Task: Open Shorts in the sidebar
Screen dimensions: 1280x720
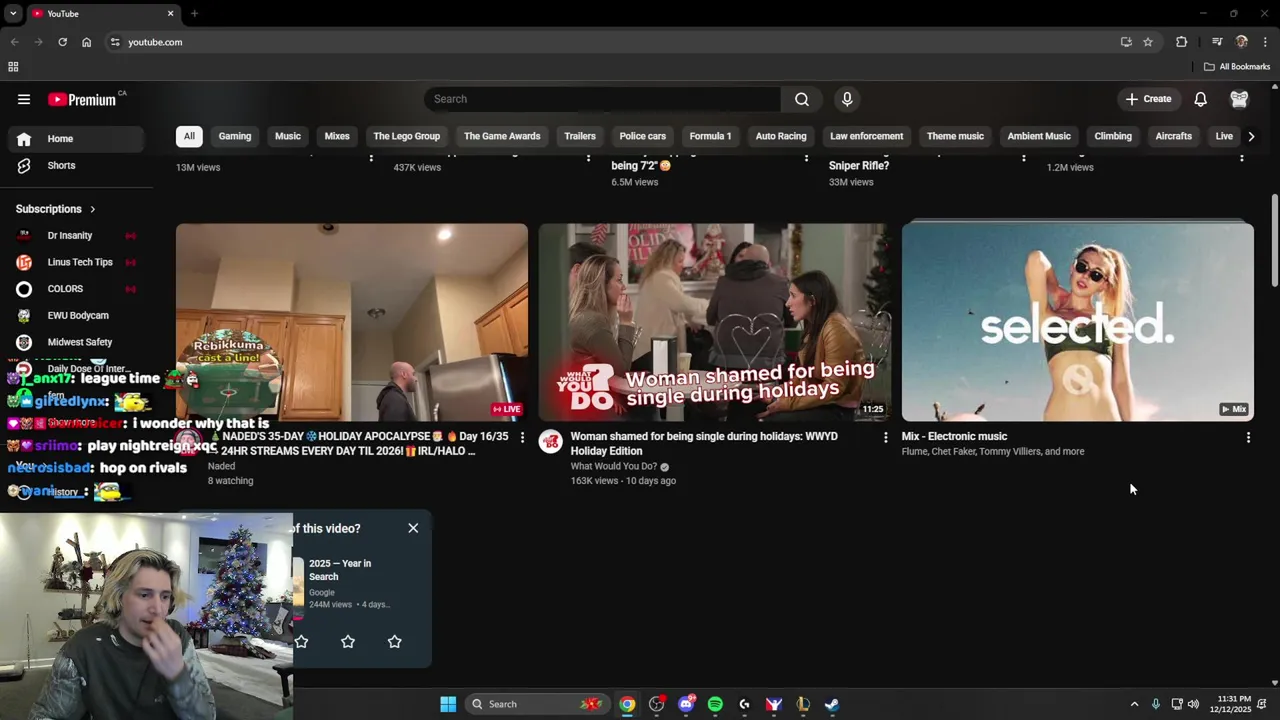Action: [x=77, y=165]
